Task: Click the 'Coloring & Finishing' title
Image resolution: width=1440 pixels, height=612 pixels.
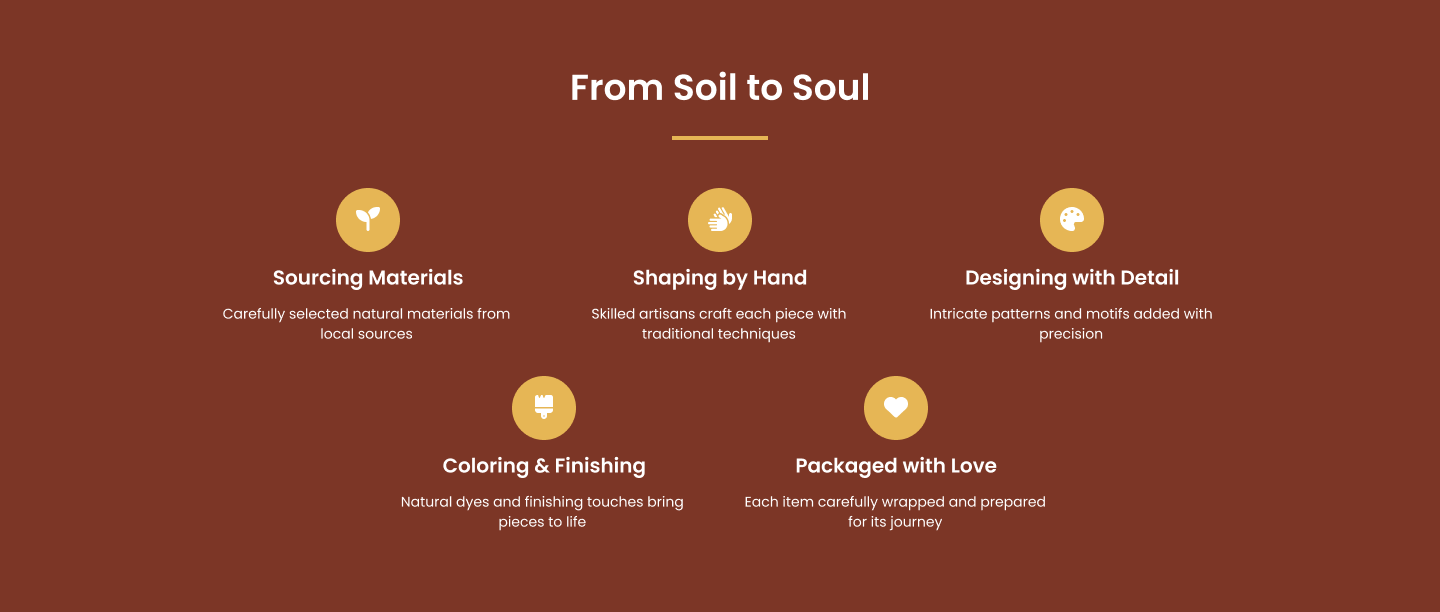Action: tap(544, 466)
